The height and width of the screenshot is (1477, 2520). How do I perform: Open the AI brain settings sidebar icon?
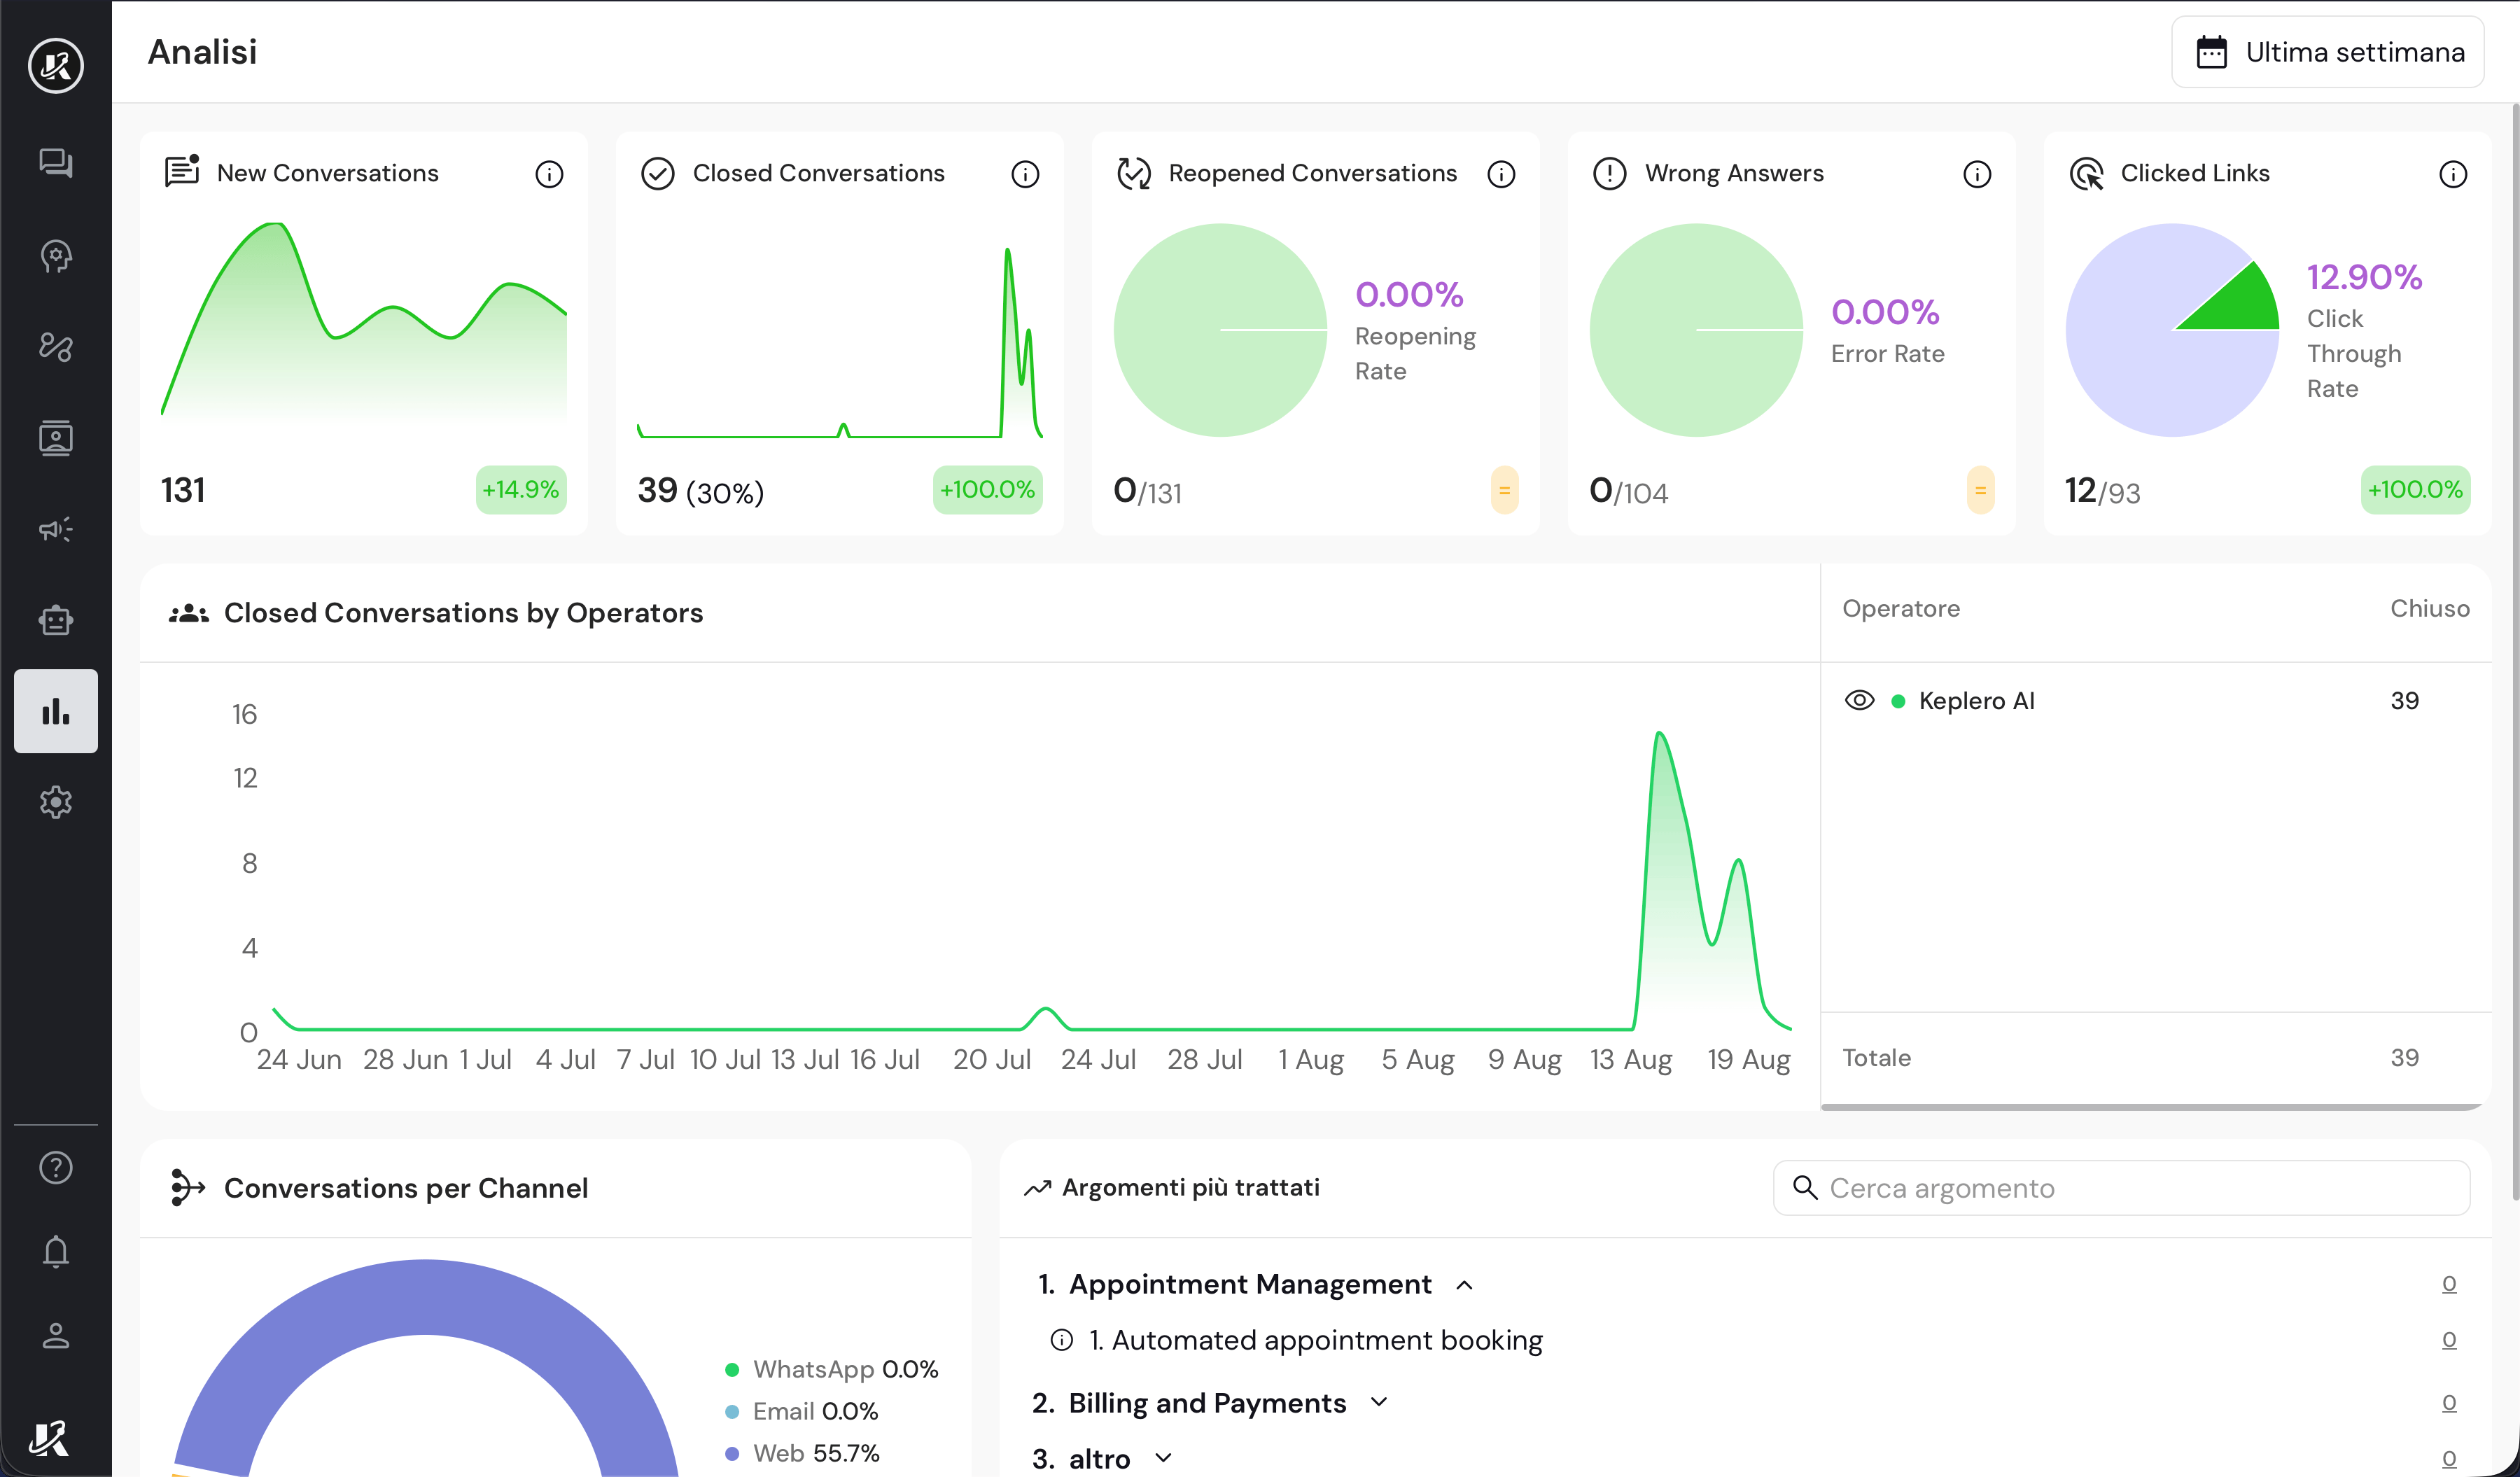56,256
